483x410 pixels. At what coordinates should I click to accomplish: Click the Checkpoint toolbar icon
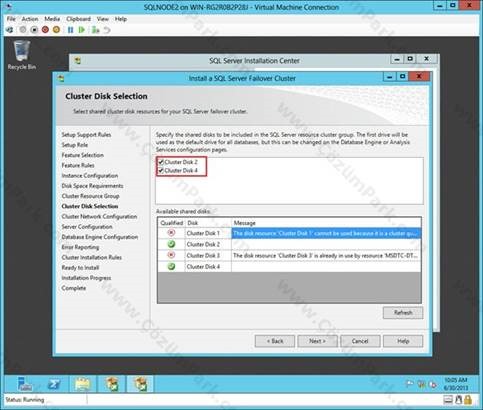96,30
